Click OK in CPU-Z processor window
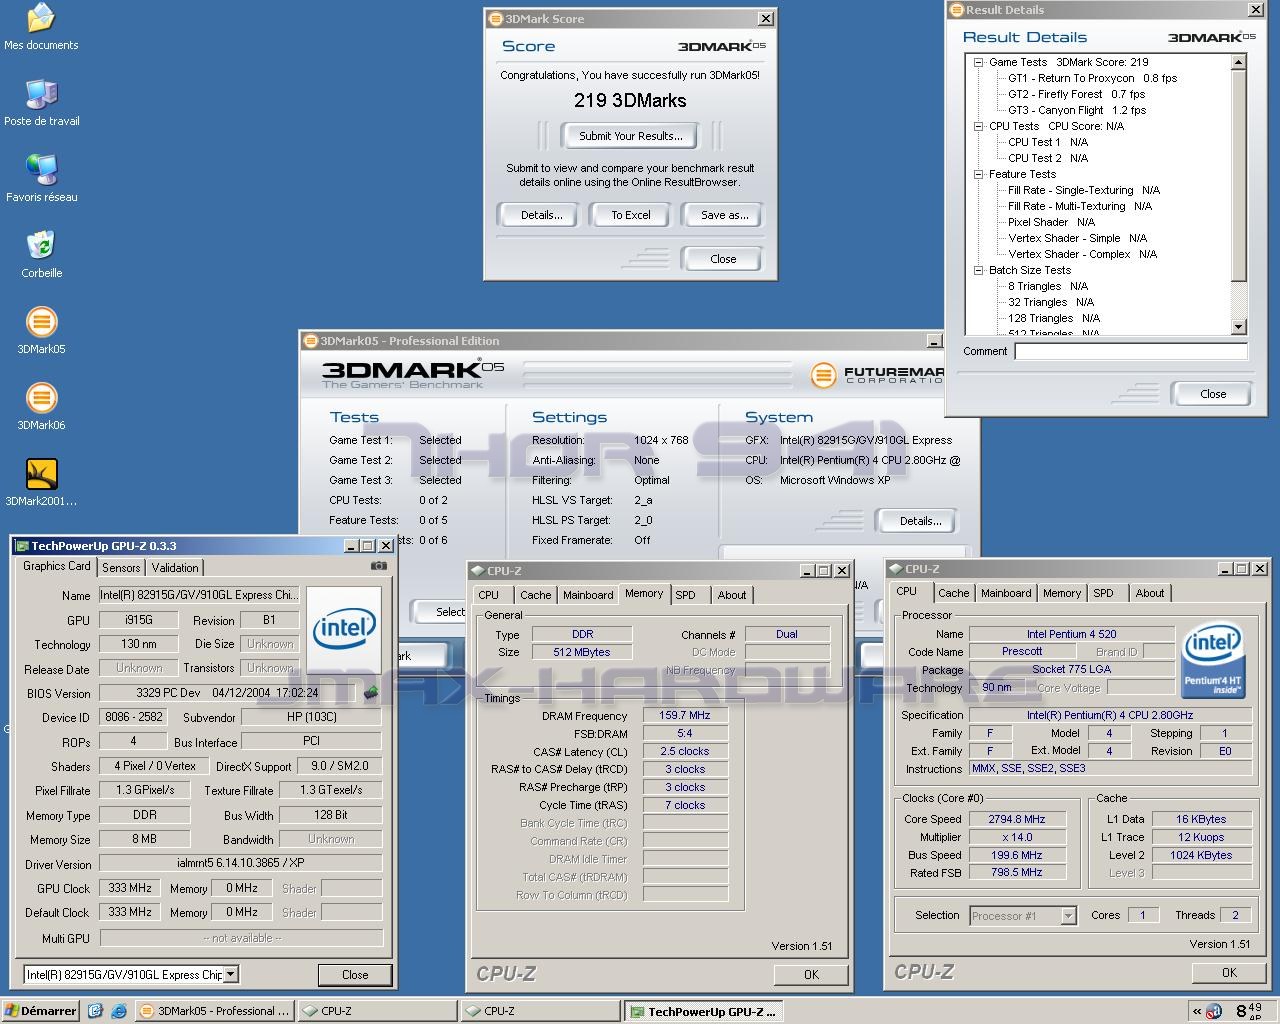This screenshot has width=1280, height=1024. coord(1229,973)
